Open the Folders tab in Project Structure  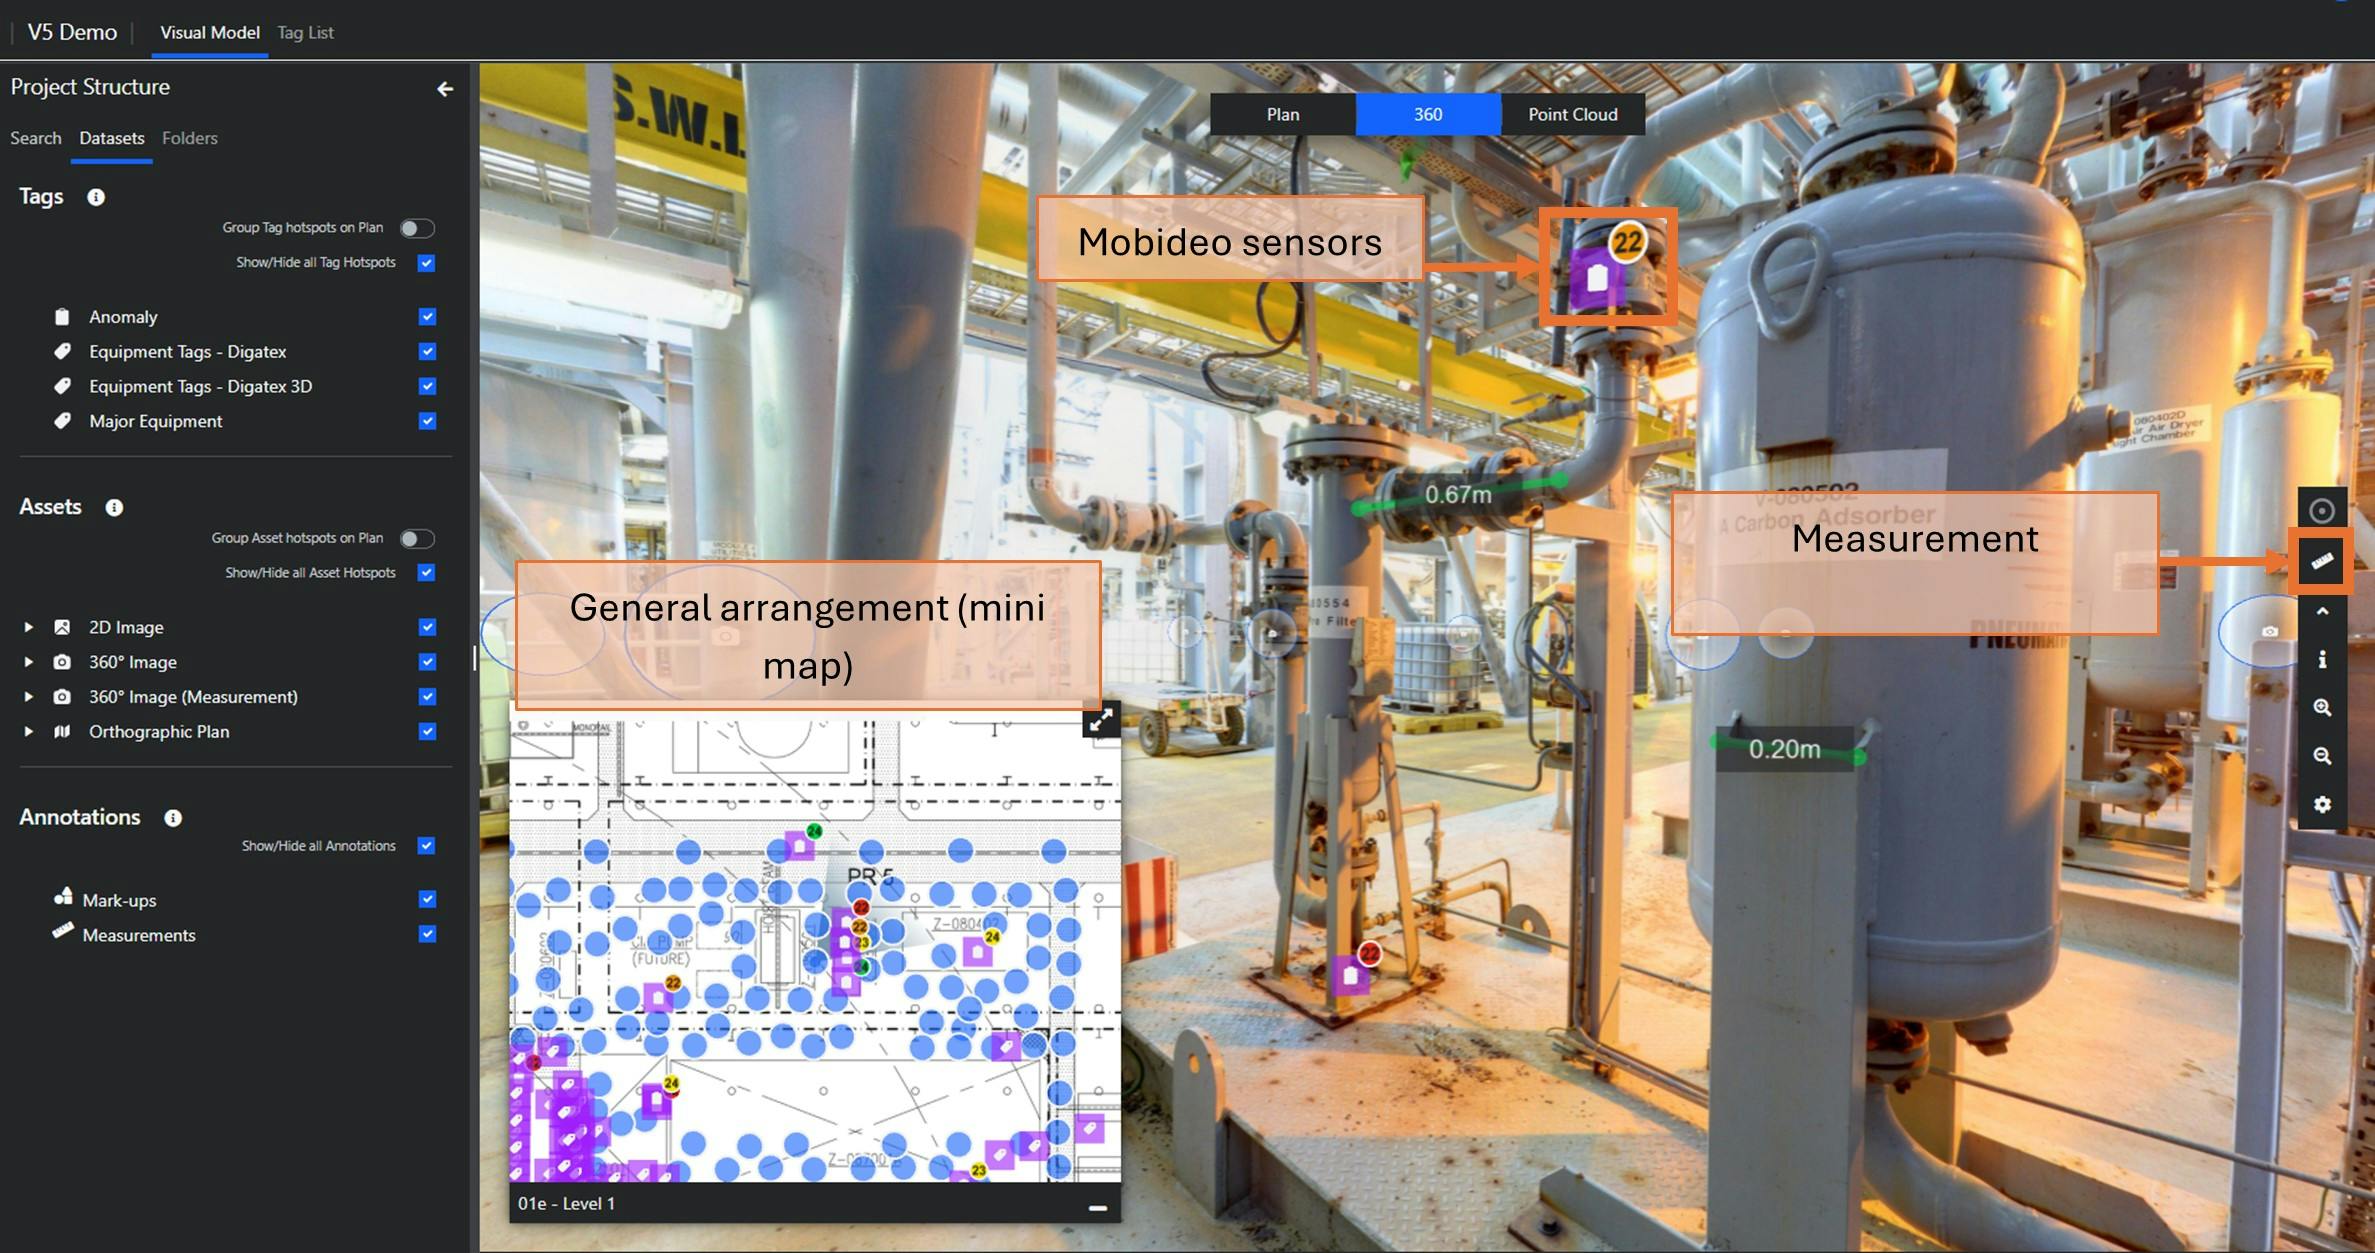coord(190,138)
